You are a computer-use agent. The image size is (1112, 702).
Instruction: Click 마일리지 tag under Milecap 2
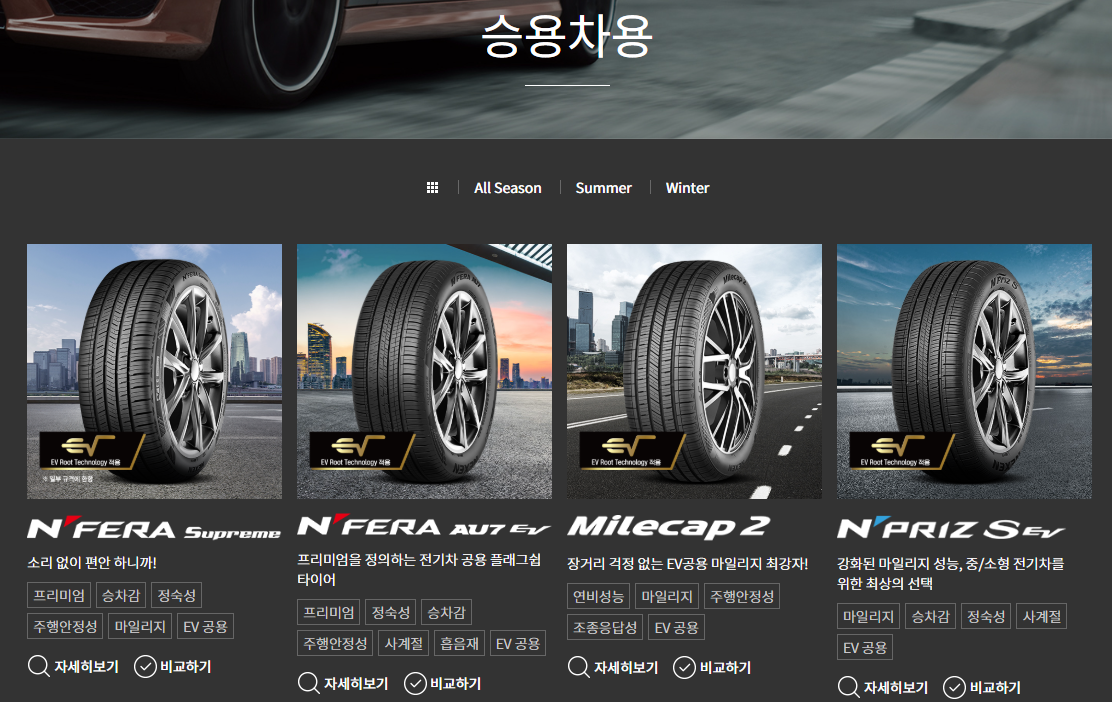667,596
